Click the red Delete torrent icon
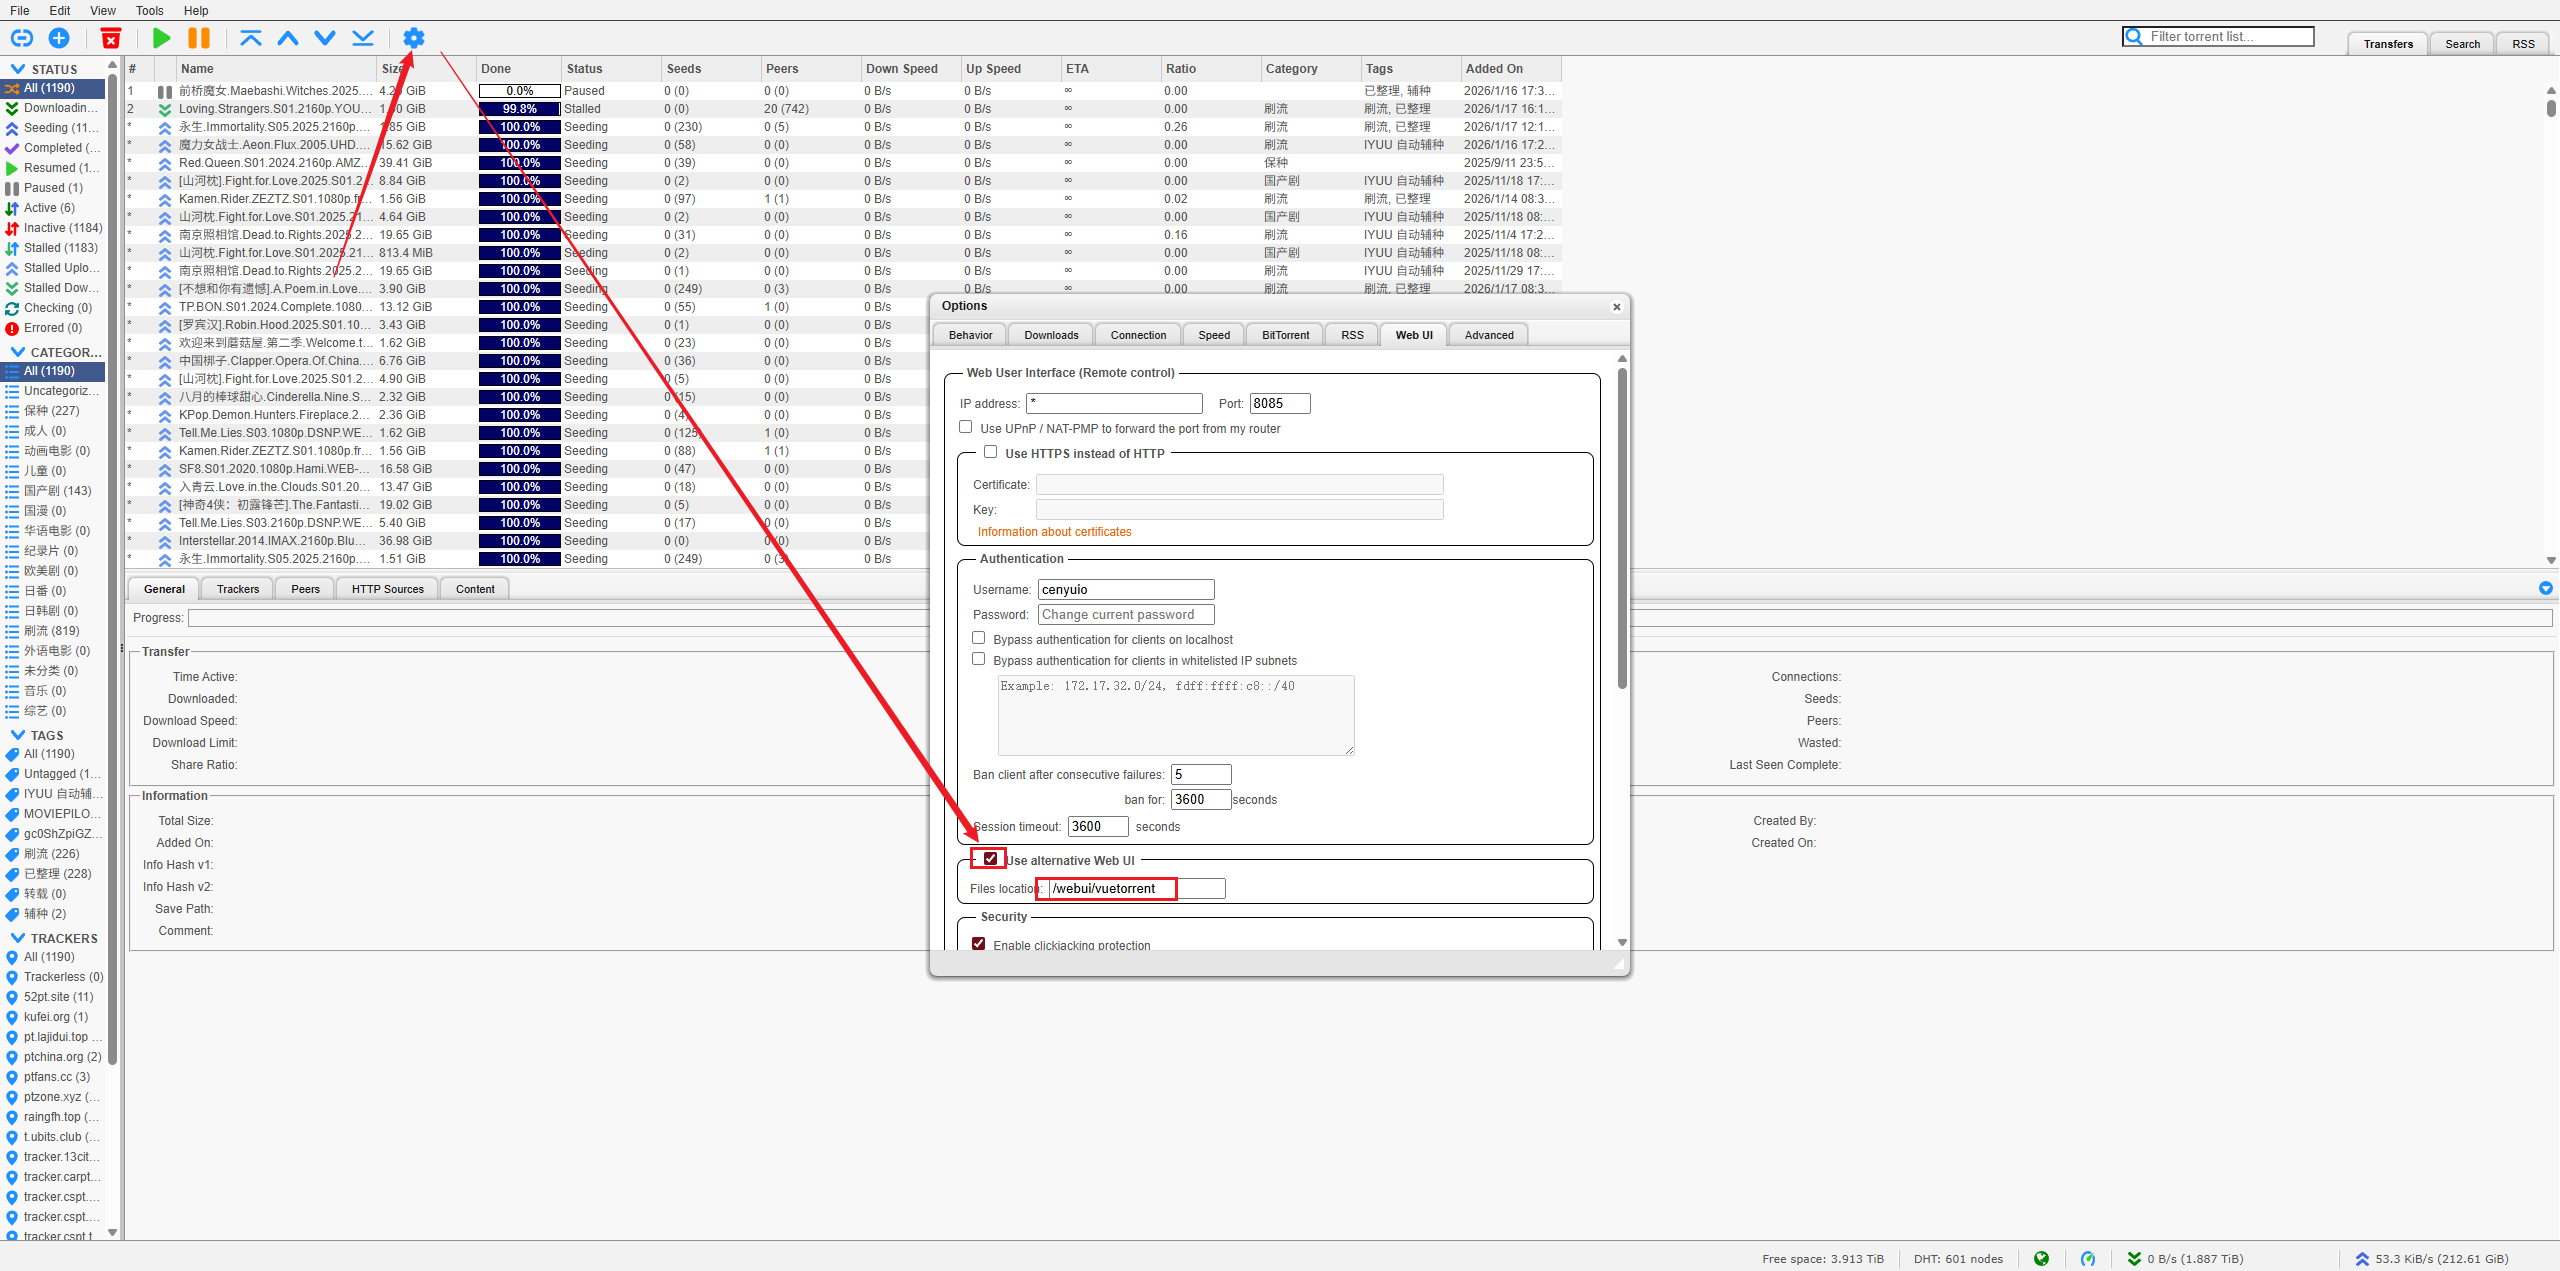 111,38
